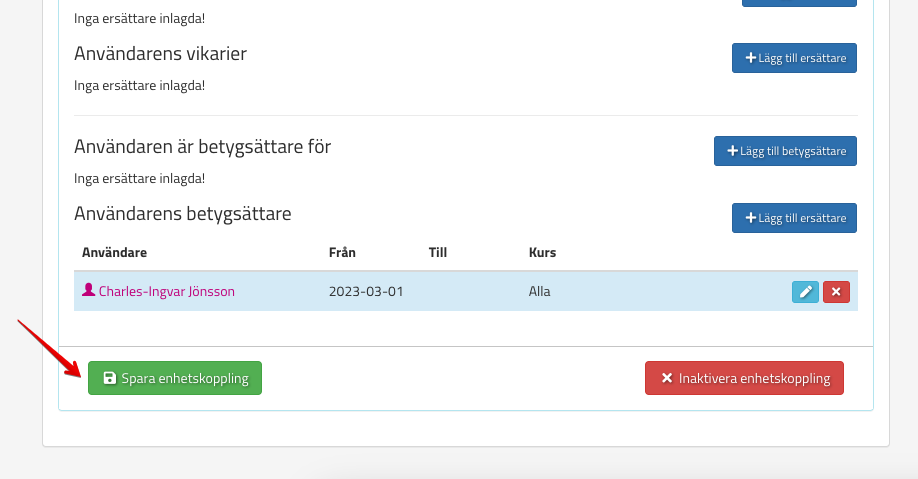Select the Alla course cell
The width and height of the screenshot is (918, 479).
540,292
